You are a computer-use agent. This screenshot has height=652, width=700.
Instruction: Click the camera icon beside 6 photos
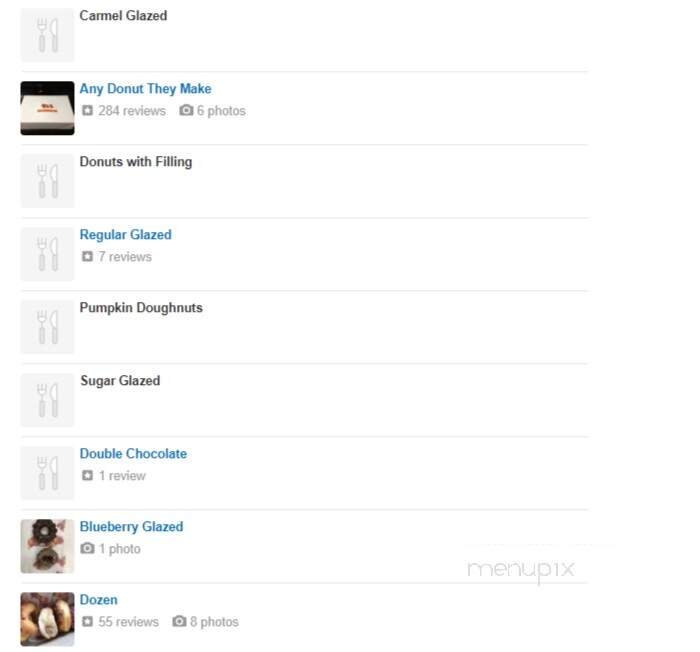(x=186, y=110)
